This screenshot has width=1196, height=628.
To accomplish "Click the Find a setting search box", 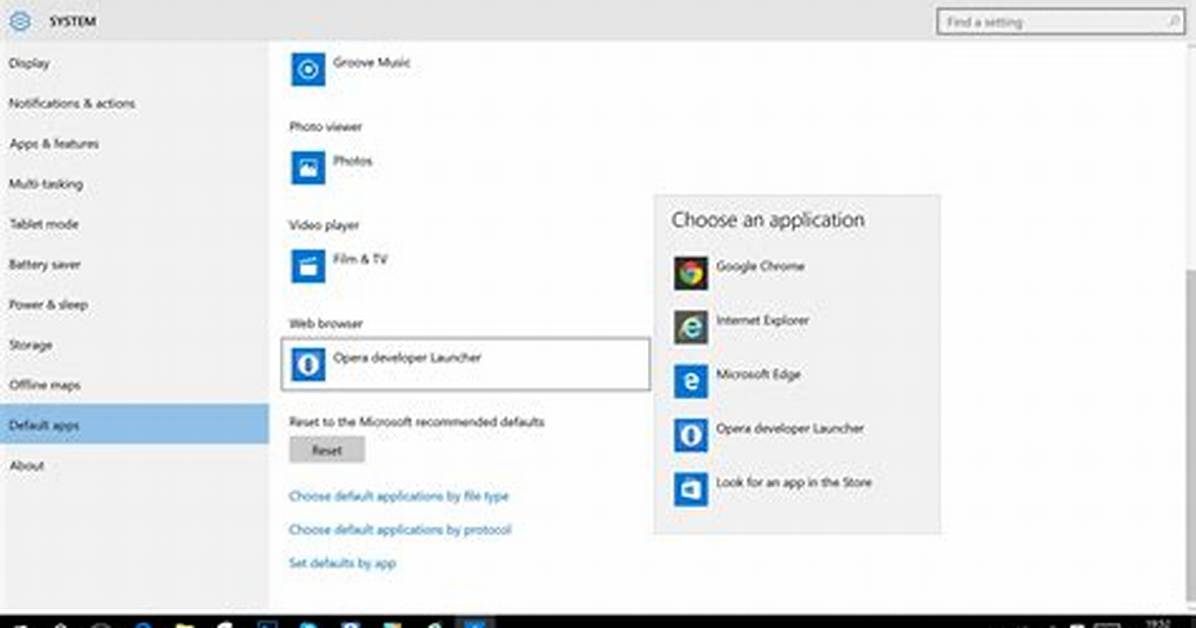I will pos(1060,22).
